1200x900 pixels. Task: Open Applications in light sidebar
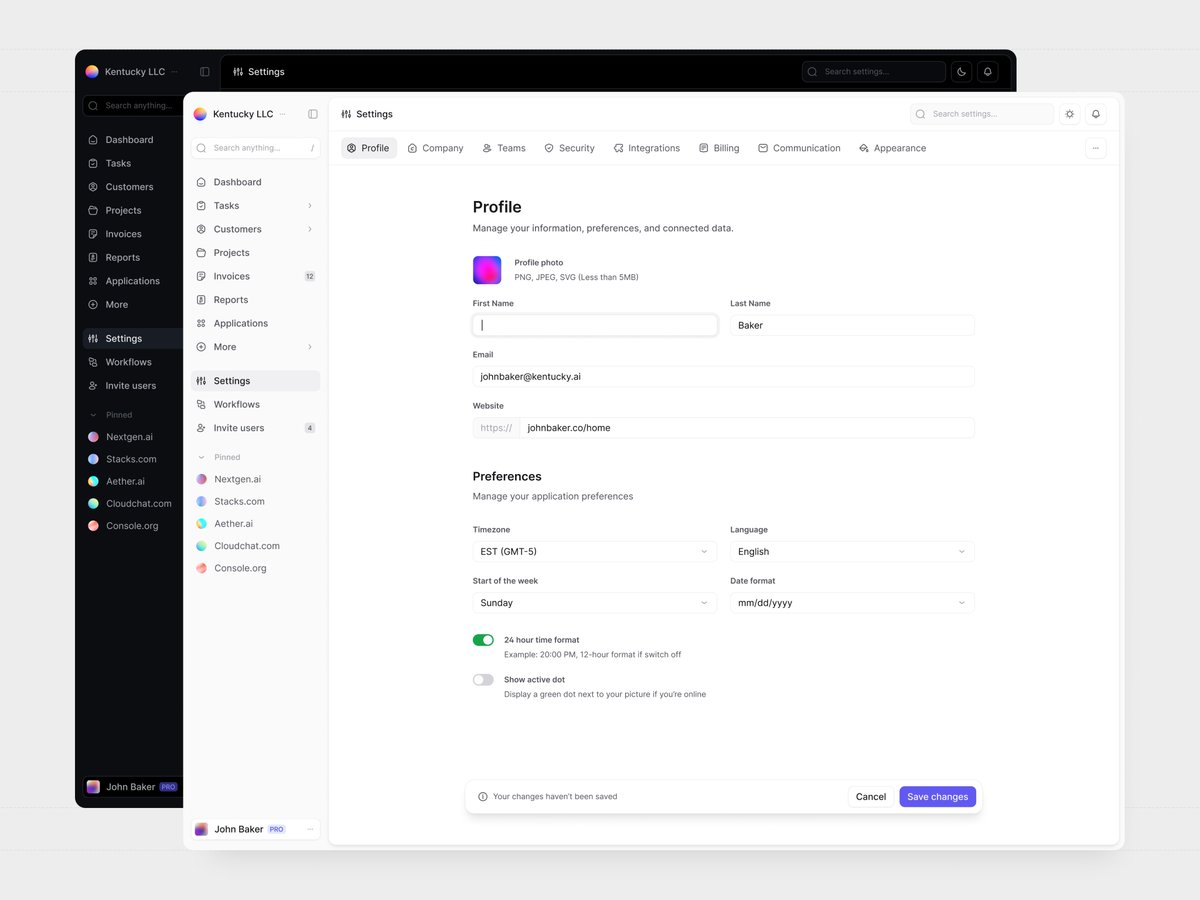[255, 323]
